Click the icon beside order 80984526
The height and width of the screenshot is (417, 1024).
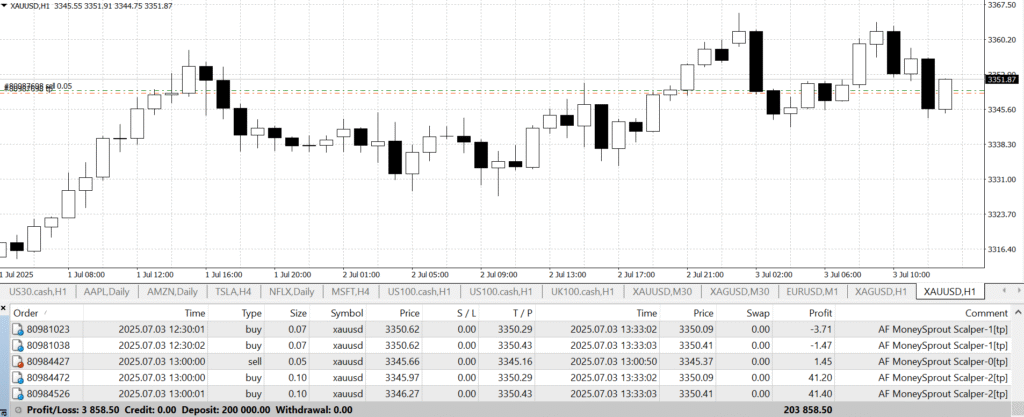pyautogui.click(x=19, y=395)
